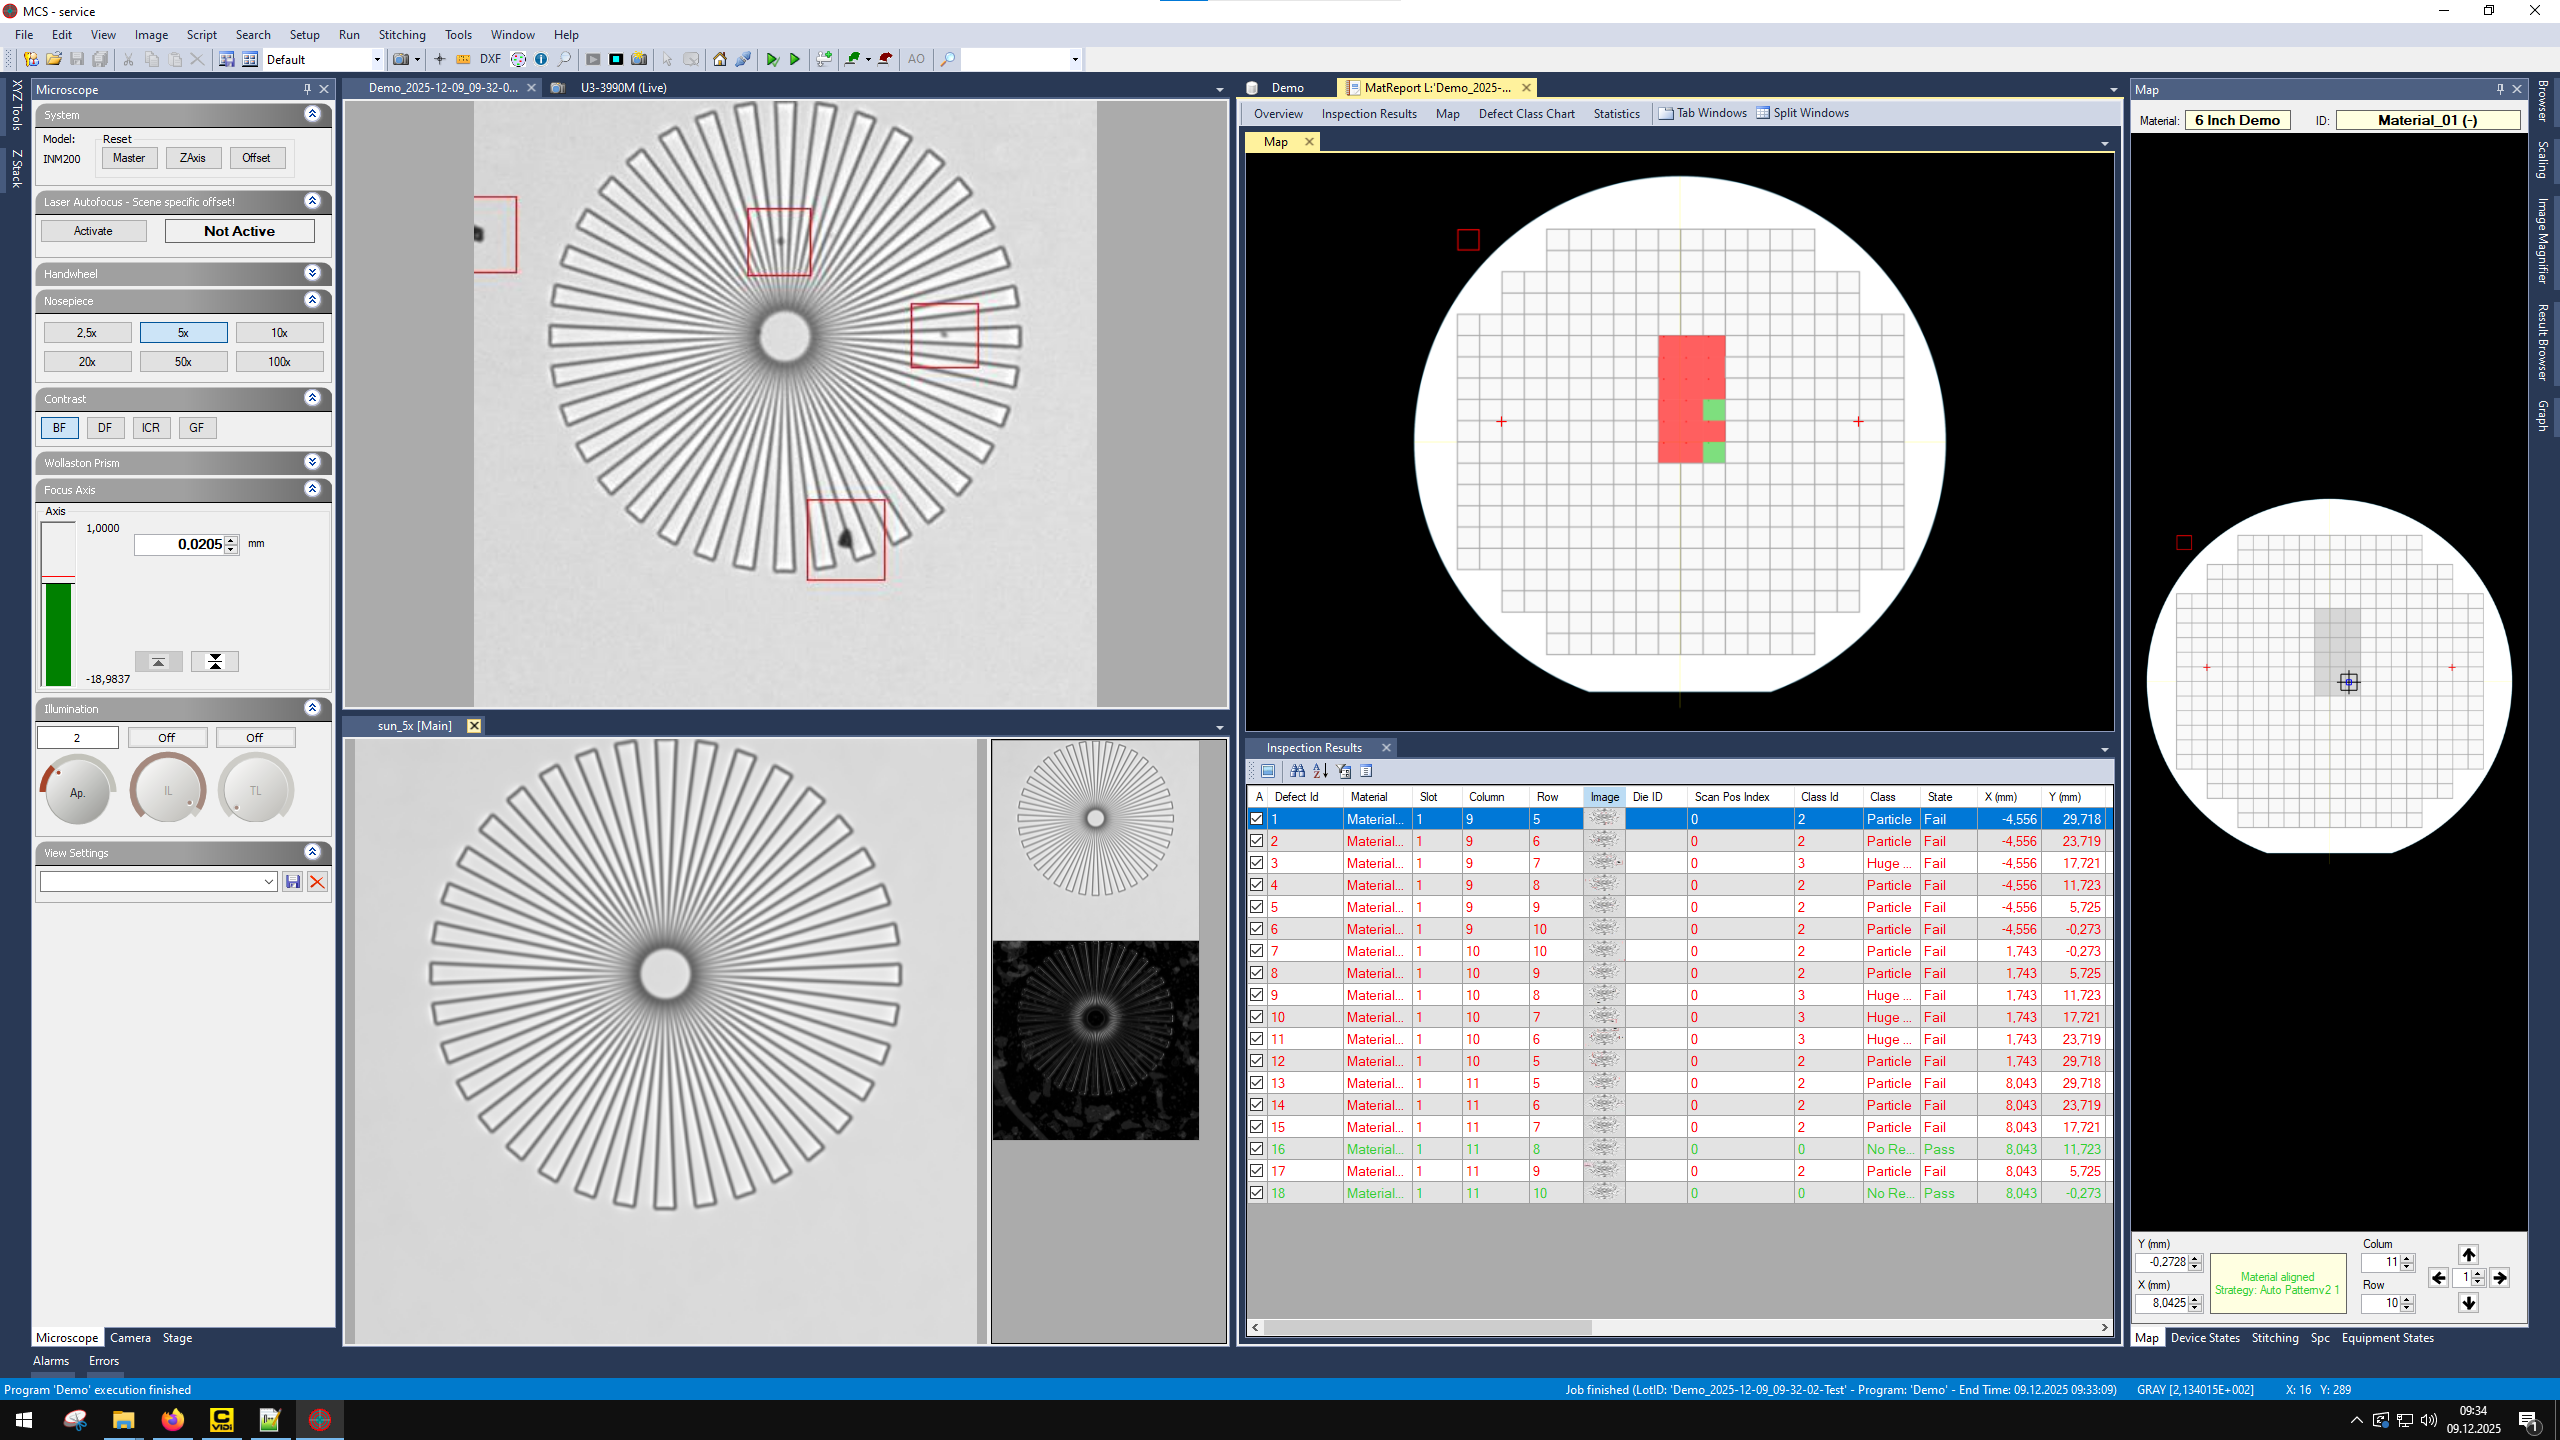Click the DXF toolbar button
This screenshot has width=2560, height=1440.
point(490,59)
